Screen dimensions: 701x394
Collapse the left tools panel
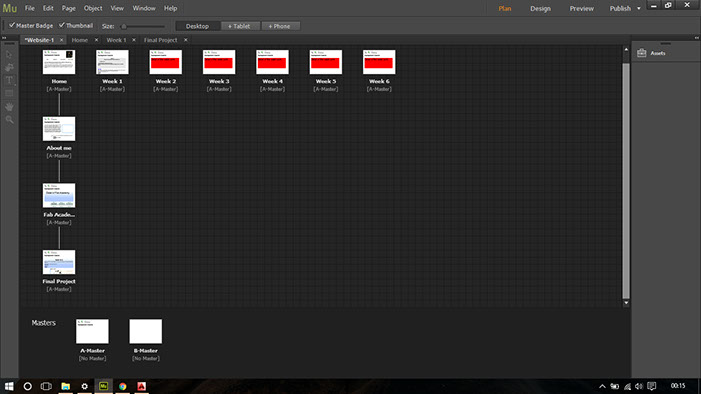pyautogui.click(x=4, y=38)
